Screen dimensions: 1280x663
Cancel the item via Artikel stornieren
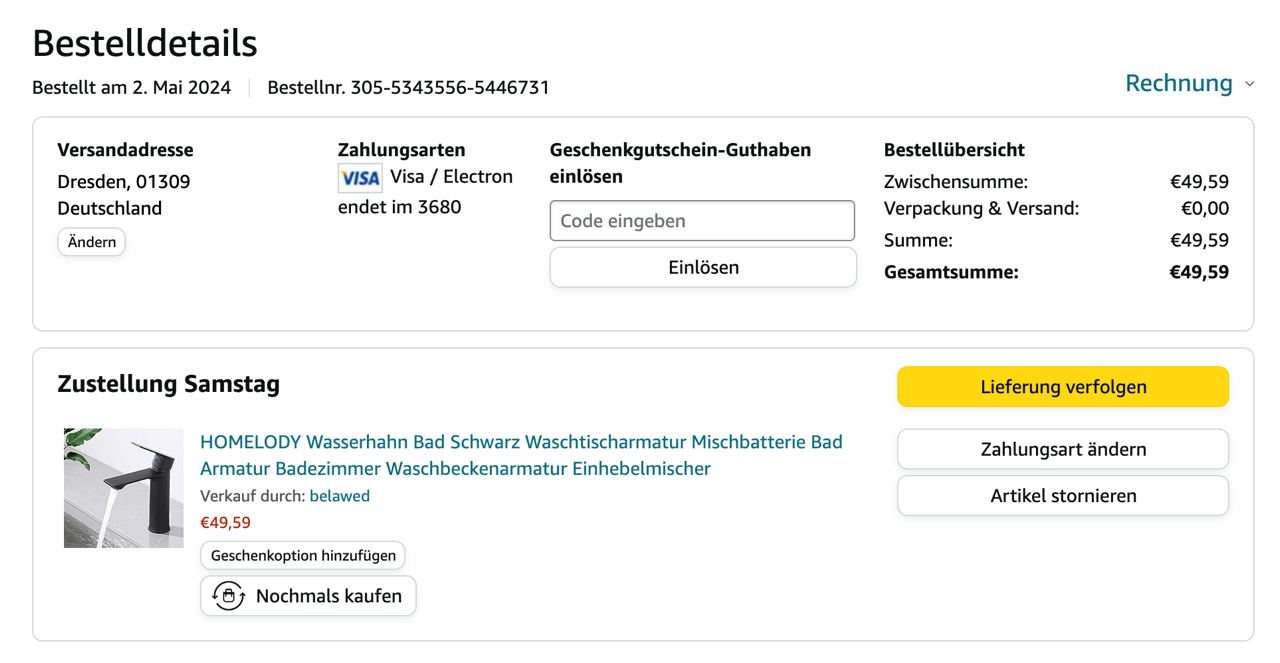click(1062, 496)
